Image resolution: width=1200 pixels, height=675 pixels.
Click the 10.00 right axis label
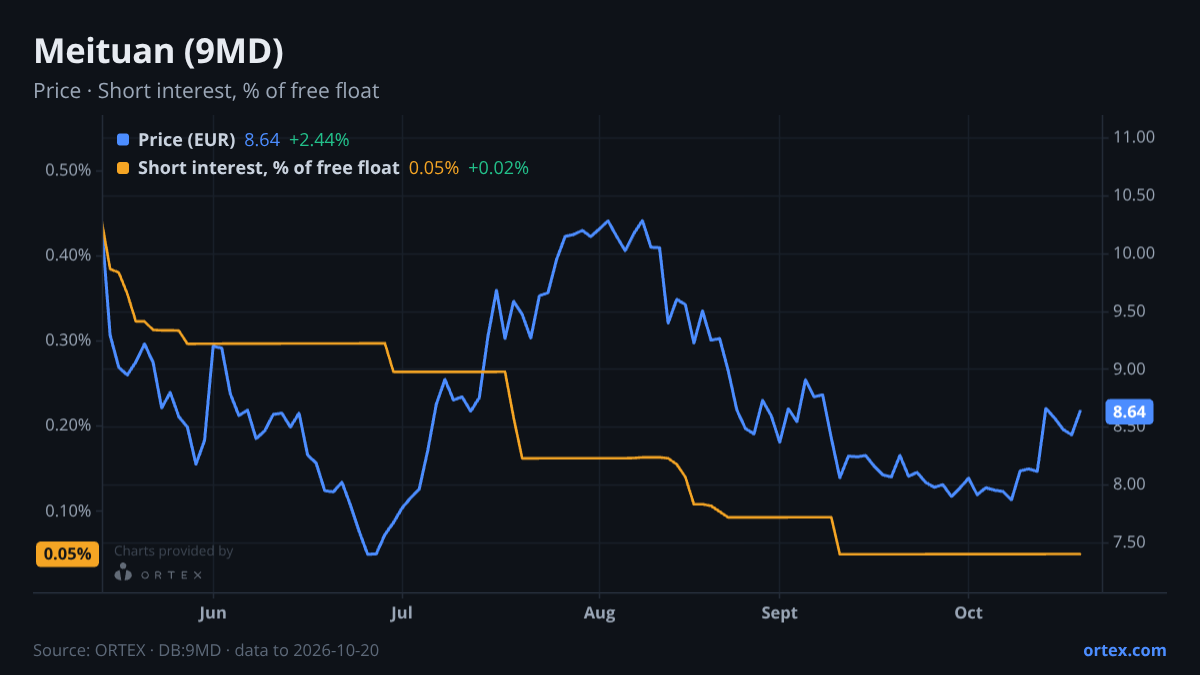pos(1135,254)
